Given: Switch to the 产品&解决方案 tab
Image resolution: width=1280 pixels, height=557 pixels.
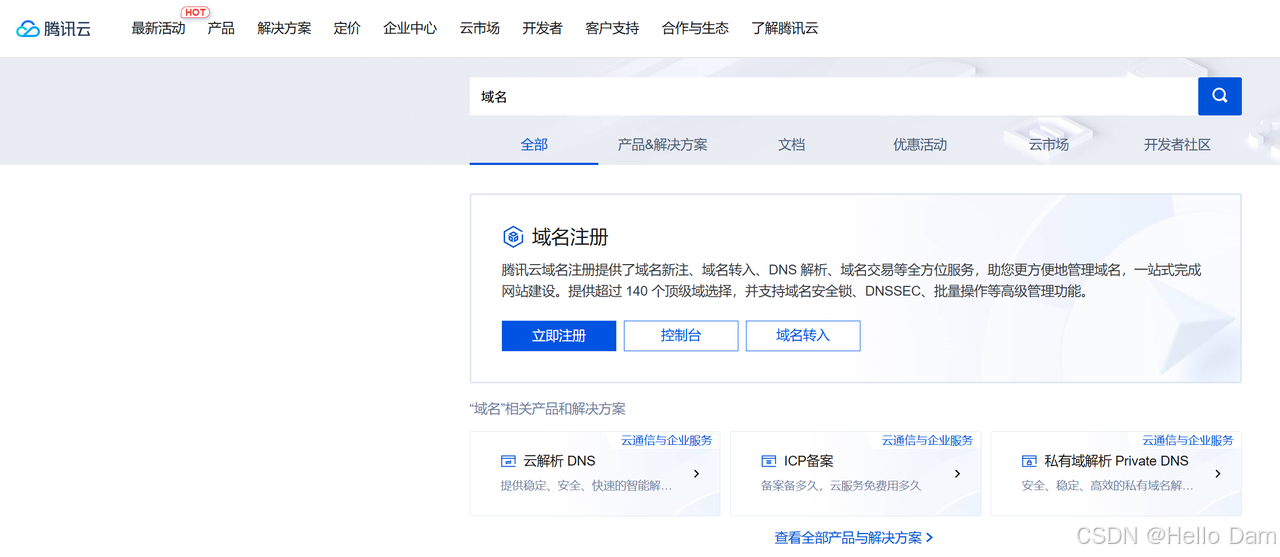Looking at the screenshot, I should click(x=662, y=144).
